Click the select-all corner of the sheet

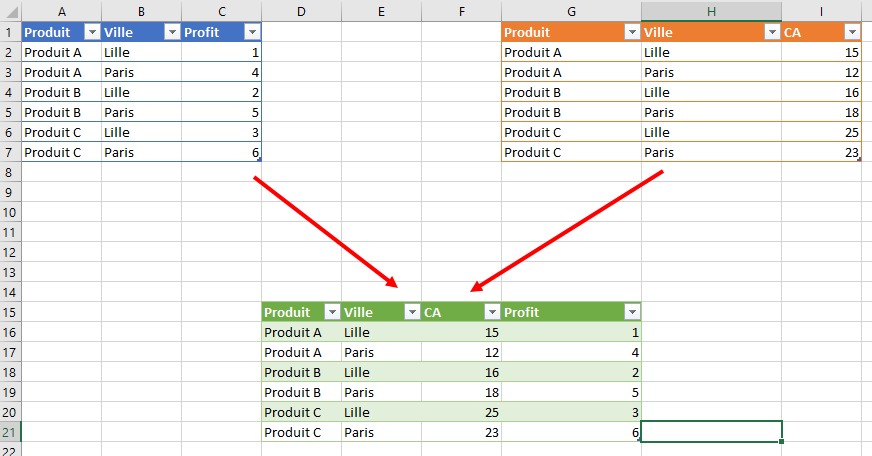tap(10, 11)
